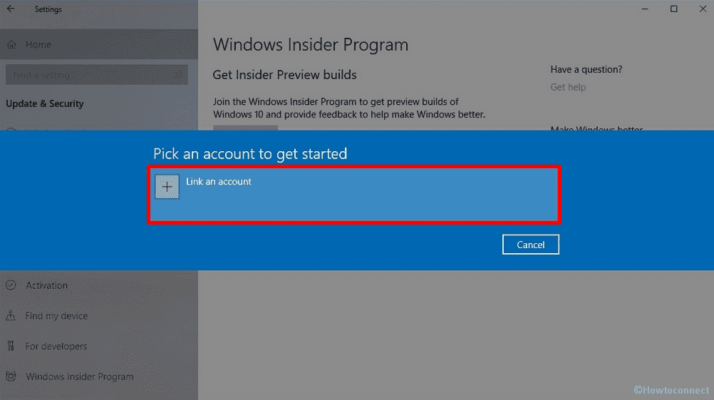714x400 pixels.
Task: Go back using the Settings back arrow
Action: 10,9
